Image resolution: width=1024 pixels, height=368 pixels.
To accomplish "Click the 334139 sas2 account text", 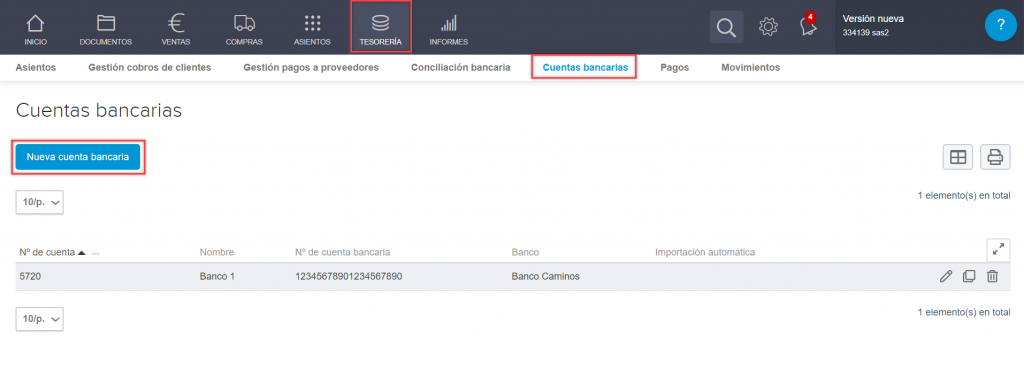I will pos(866,32).
